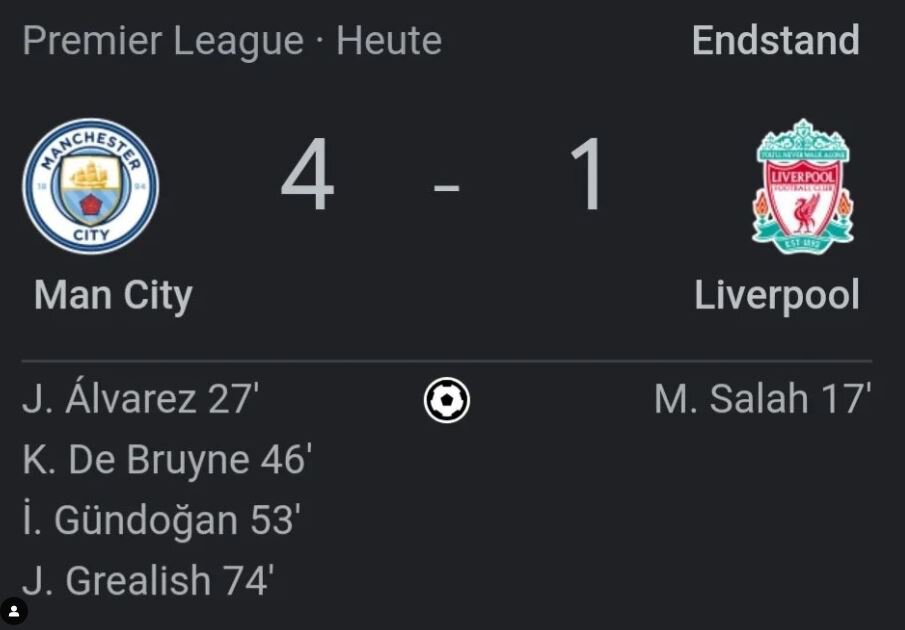Click the profile avatar icon
The width and height of the screenshot is (905, 630).
tap(14, 612)
